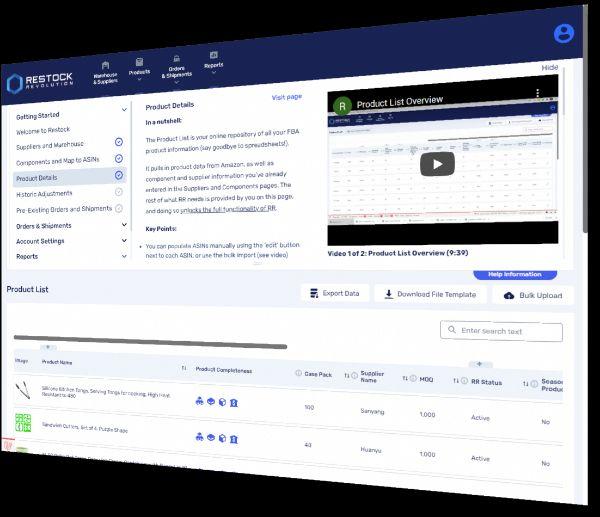Toggle Suppliers and Warehouse completion check
Viewport: 600px width, 517px height.
pyautogui.click(x=119, y=142)
